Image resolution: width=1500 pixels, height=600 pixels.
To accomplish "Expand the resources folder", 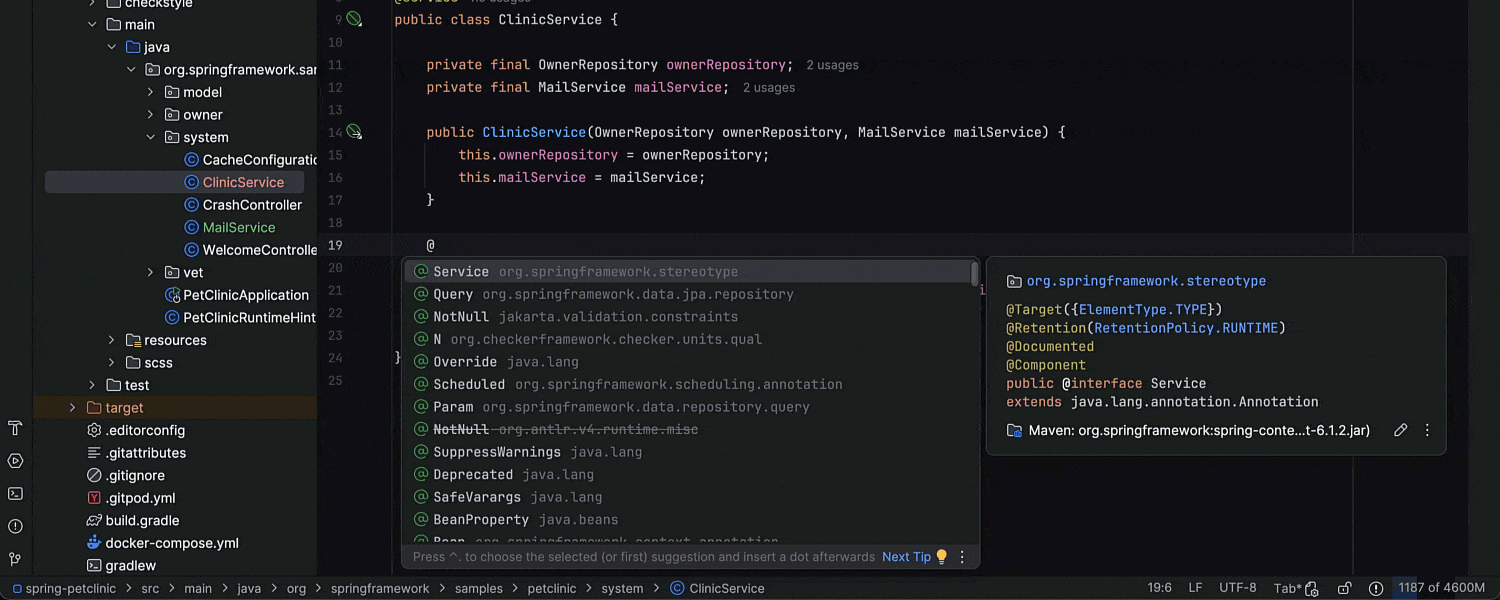I will coord(111,340).
